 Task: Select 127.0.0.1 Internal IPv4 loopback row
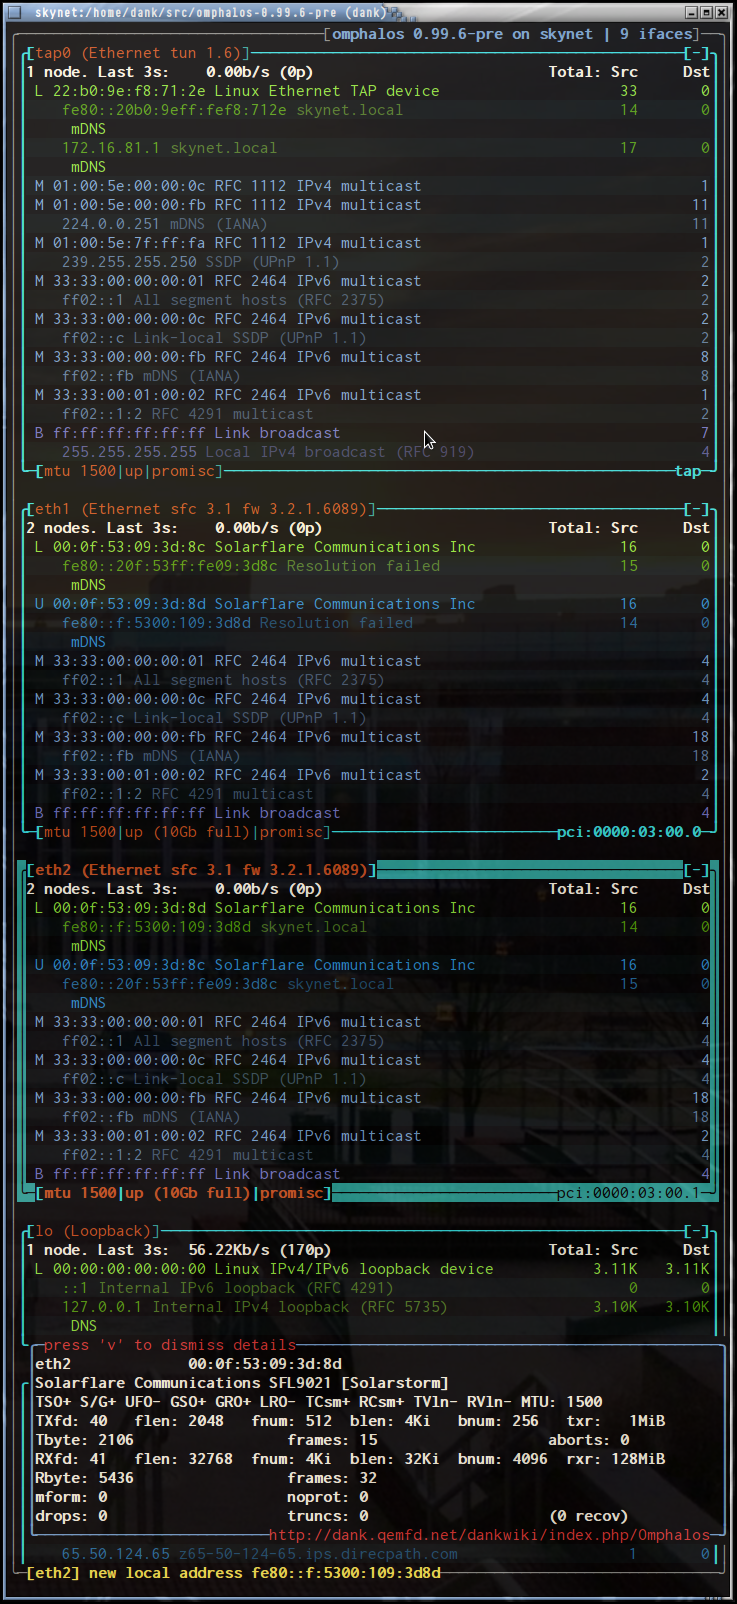pyautogui.click(x=254, y=1307)
